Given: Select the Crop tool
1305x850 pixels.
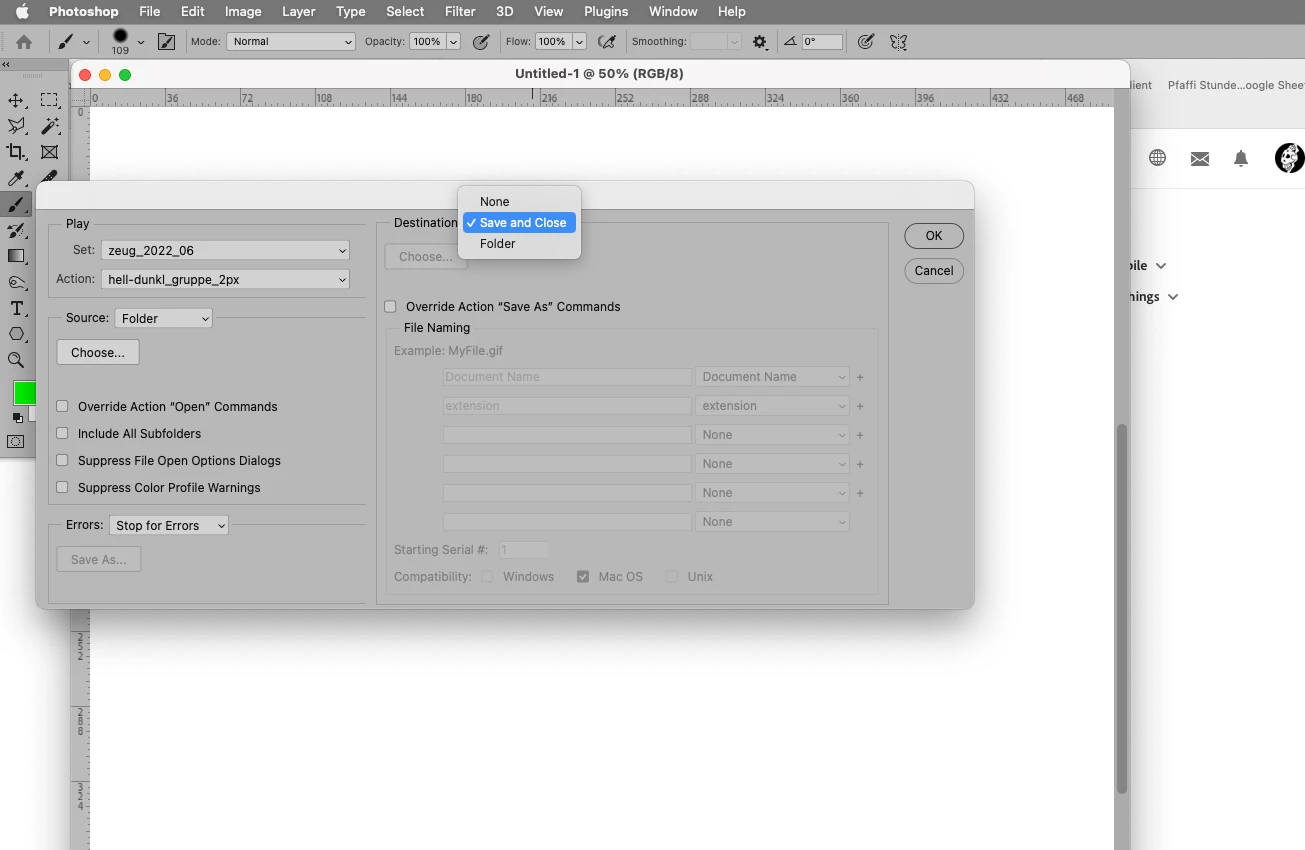Looking at the screenshot, I should 17,152.
